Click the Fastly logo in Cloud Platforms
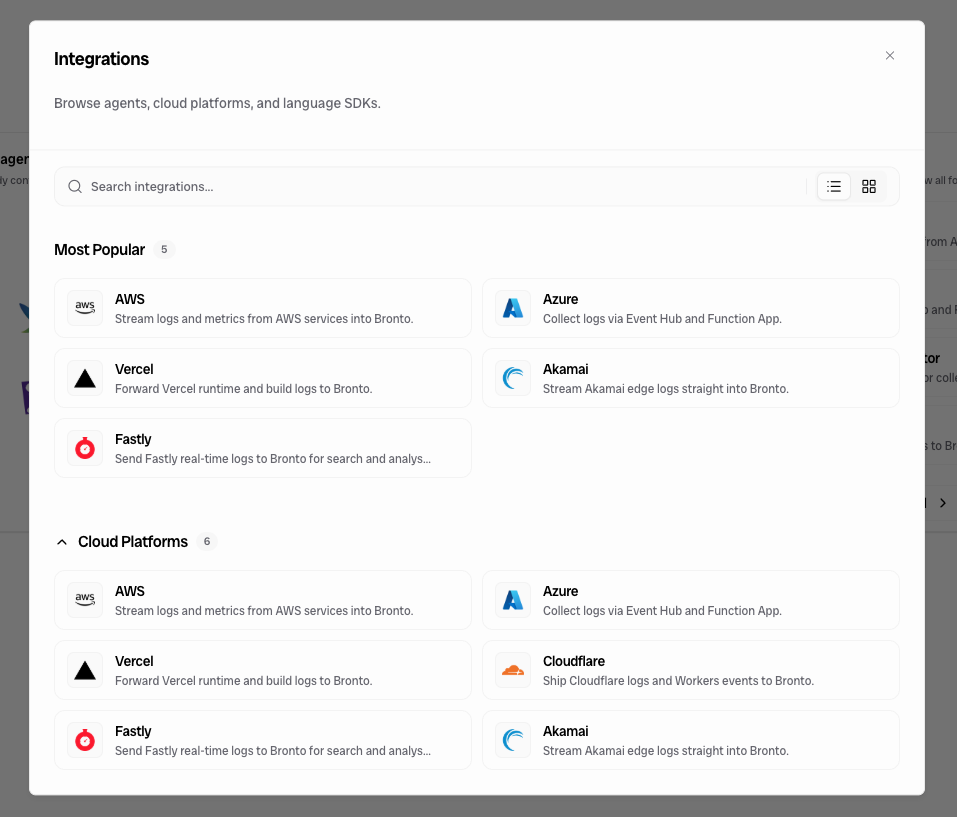Viewport: 957px width, 817px height. click(x=85, y=741)
